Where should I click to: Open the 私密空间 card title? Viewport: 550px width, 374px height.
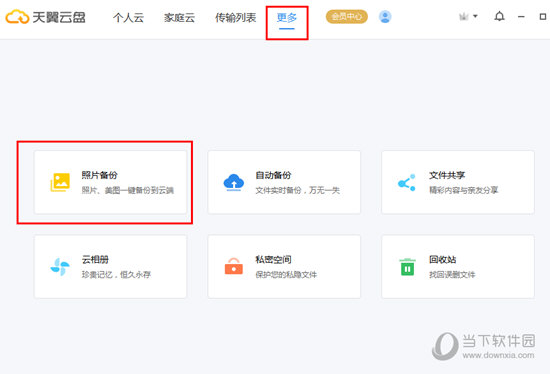(x=273, y=260)
